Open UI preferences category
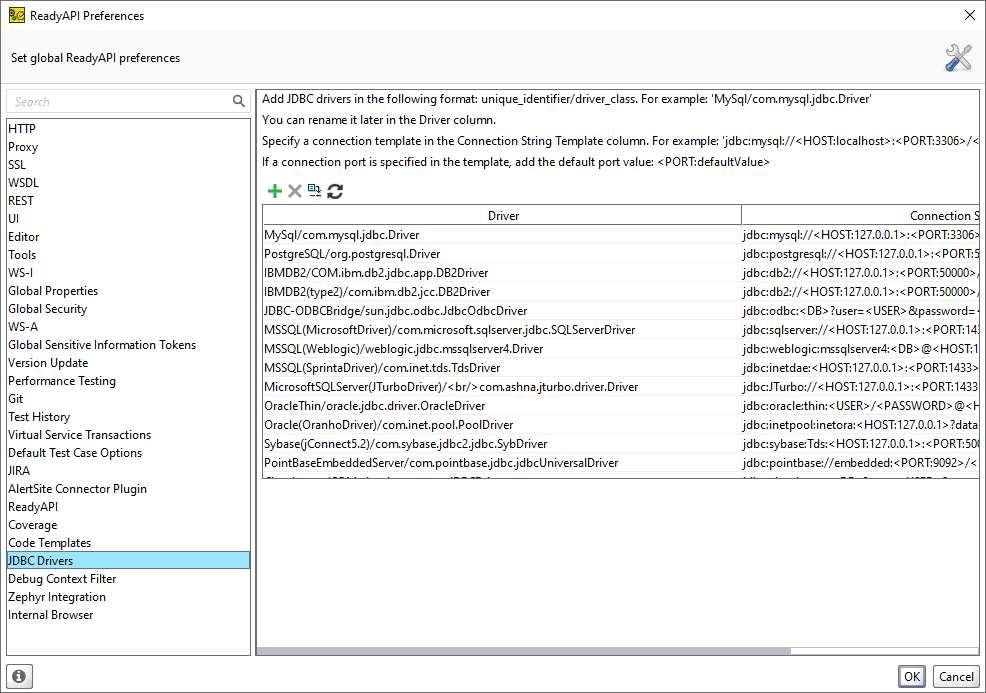986x693 pixels. point(128,219)
